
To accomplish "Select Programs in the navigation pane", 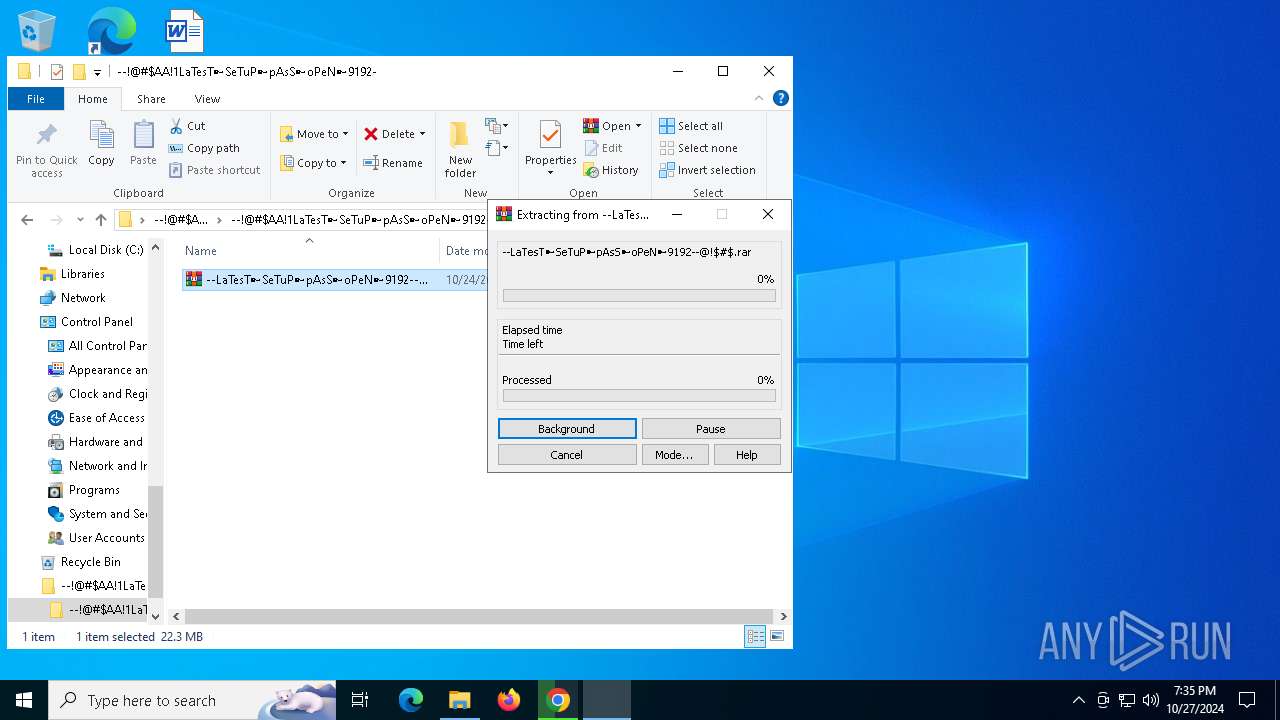I will pos(84,490).
